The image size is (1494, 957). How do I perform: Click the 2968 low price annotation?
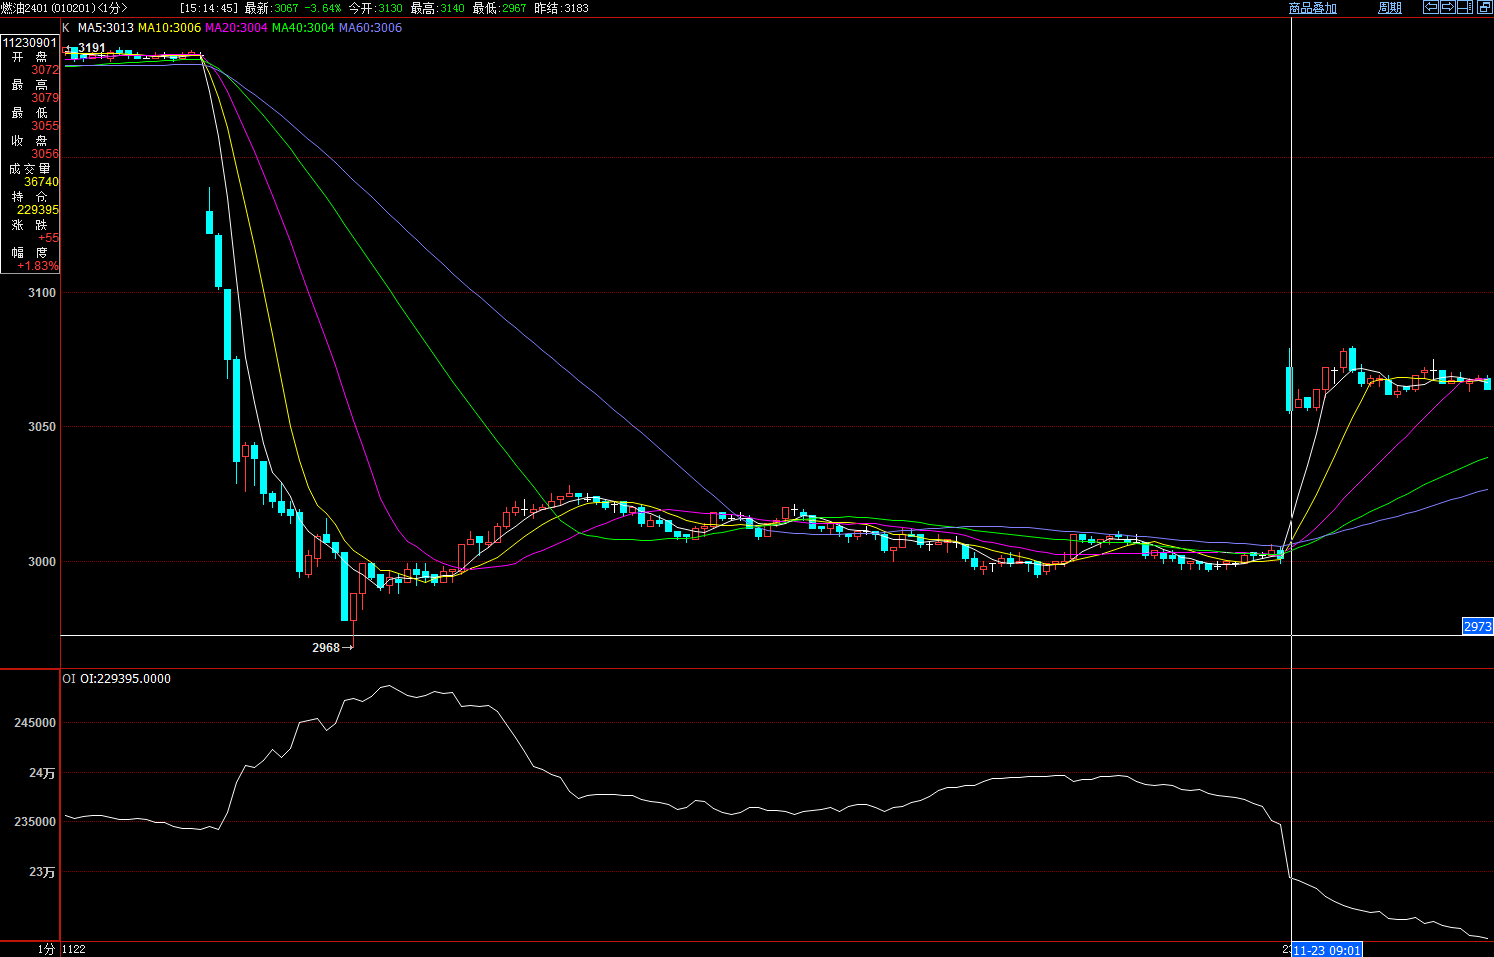coord(326,648)
